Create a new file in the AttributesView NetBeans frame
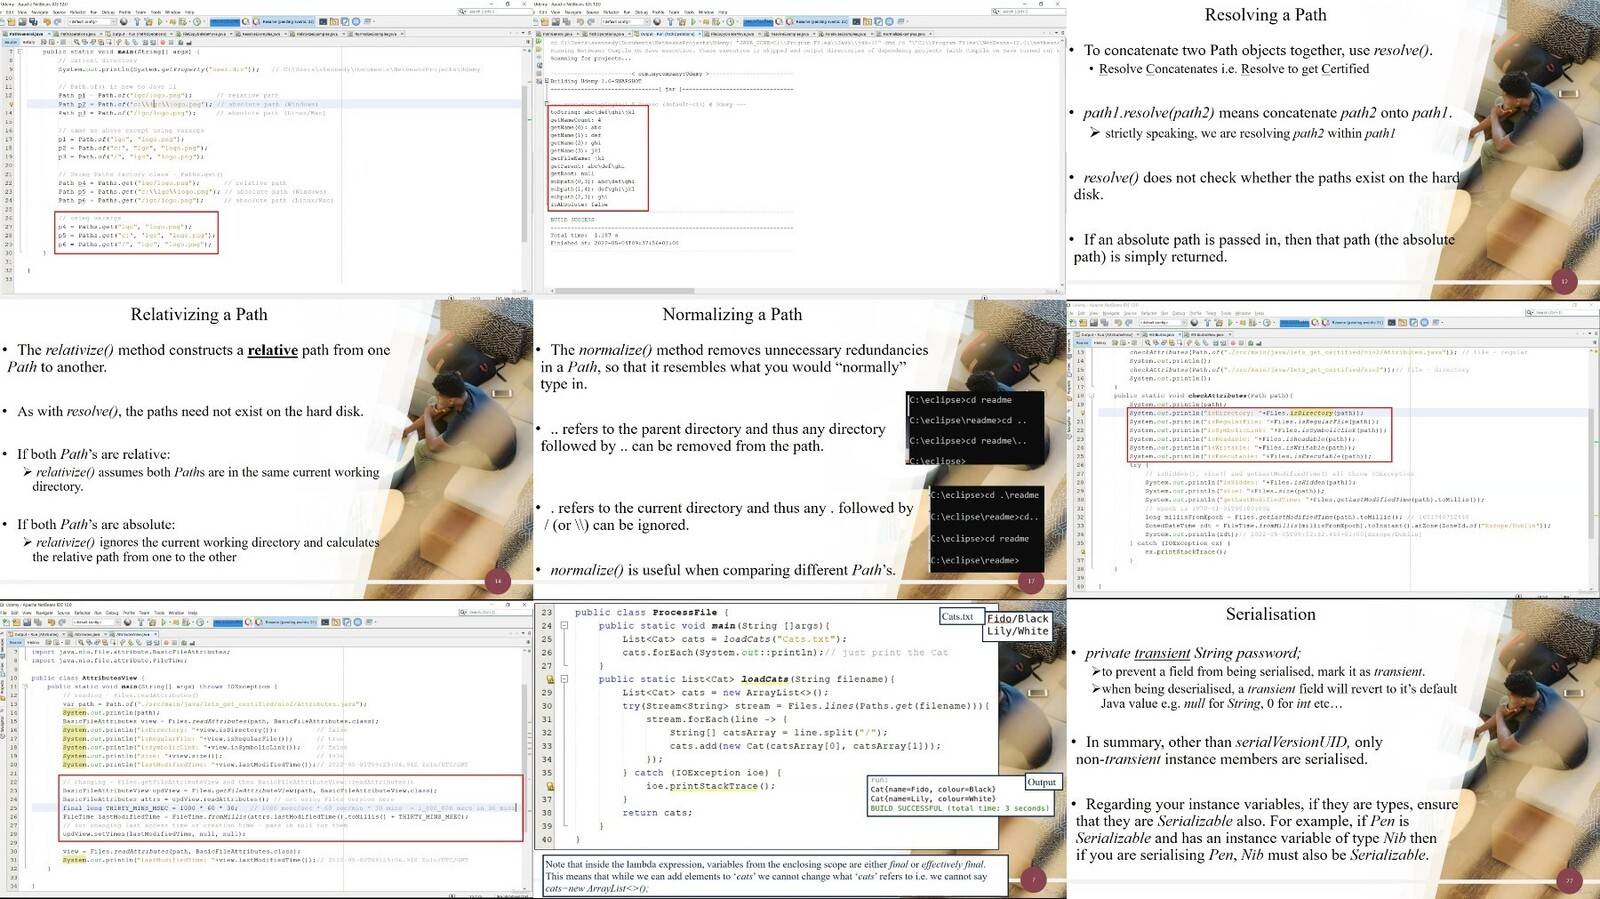 coord(6,622)
